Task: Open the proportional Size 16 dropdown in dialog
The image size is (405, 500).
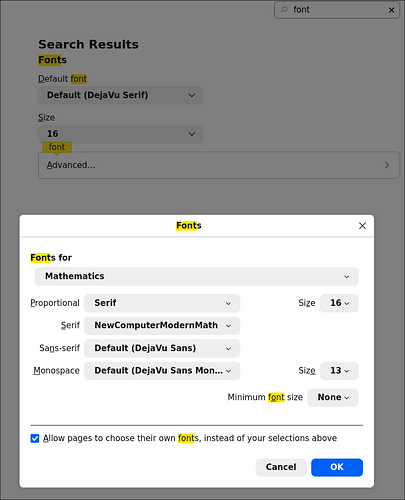Action: click(339, 303)
